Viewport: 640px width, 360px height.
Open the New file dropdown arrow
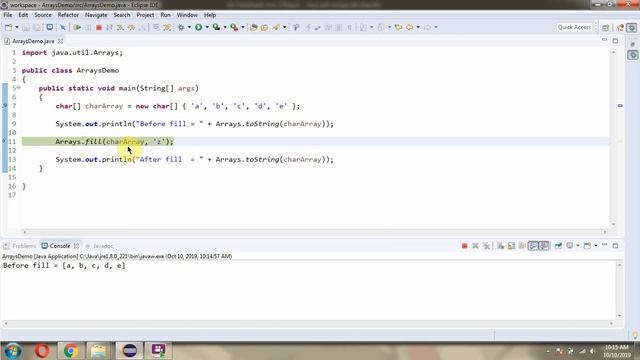17,27
